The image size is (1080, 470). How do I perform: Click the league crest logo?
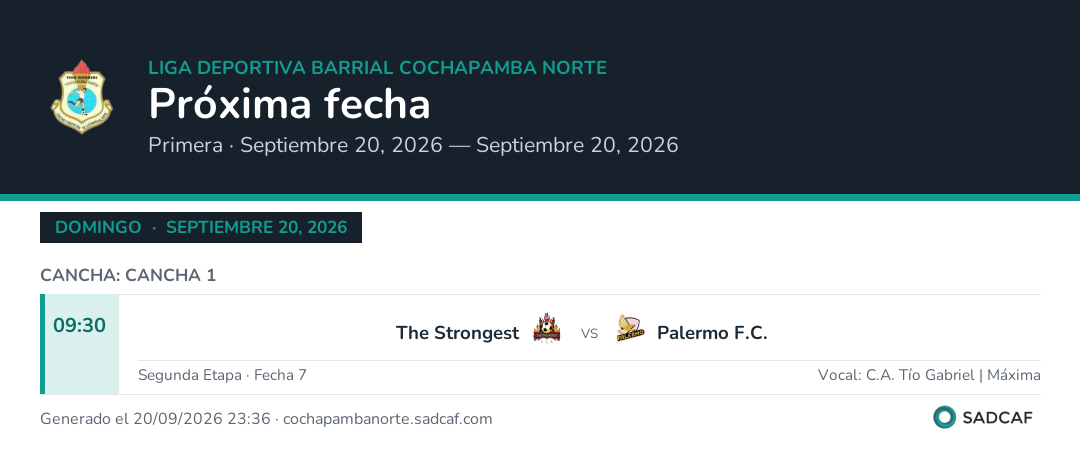(x=82, y=97)
